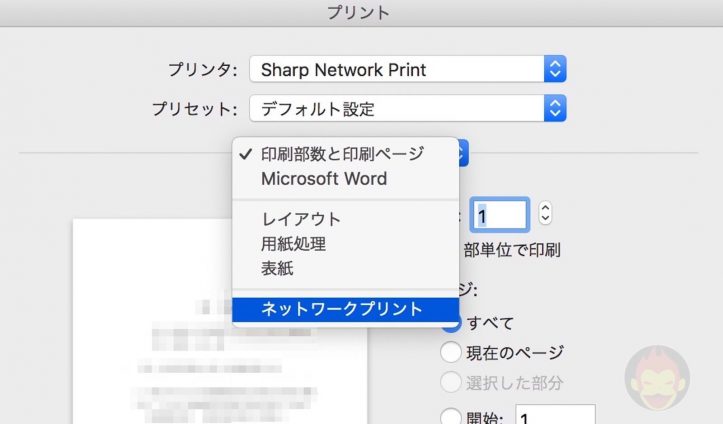Choose Microsoft Word in the popup menu
Screen dimensions: 723x424
coord(345,179)
